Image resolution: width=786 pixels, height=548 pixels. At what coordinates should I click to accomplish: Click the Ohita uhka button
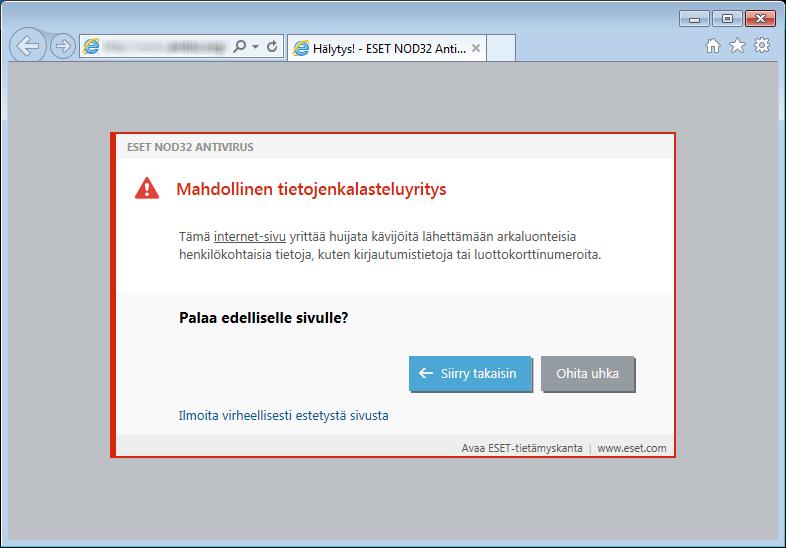(587, 374)
